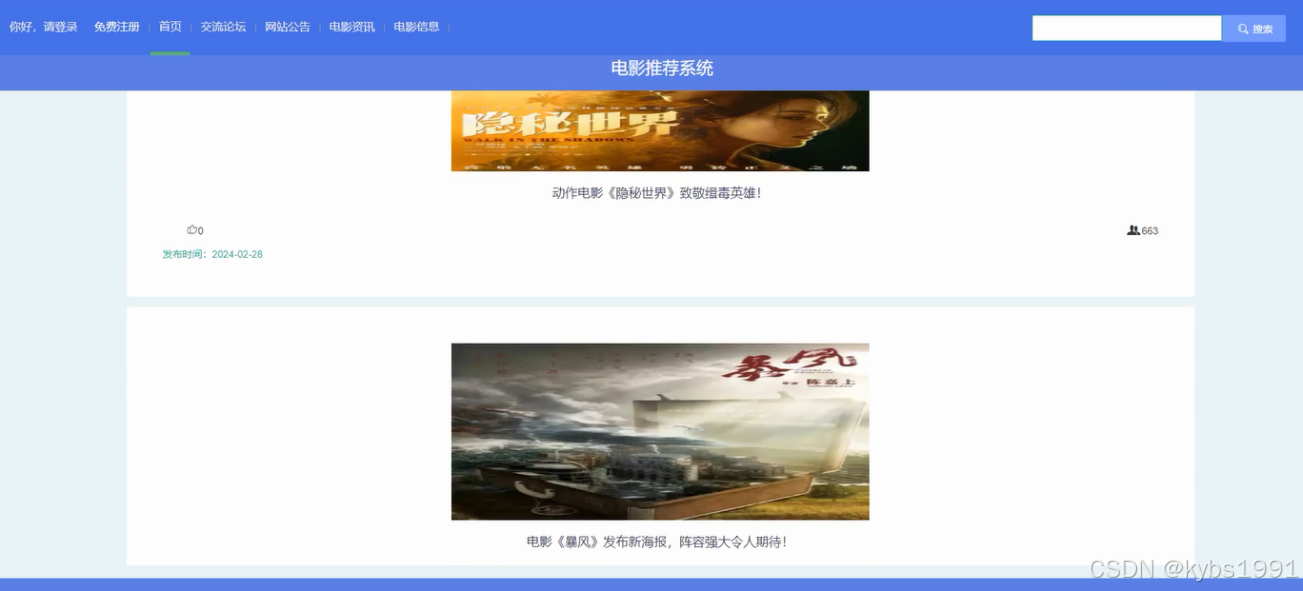Click the viewers count icon beside 663
Viewport: 1303px width, 591px height.
tap(1133, 230)
